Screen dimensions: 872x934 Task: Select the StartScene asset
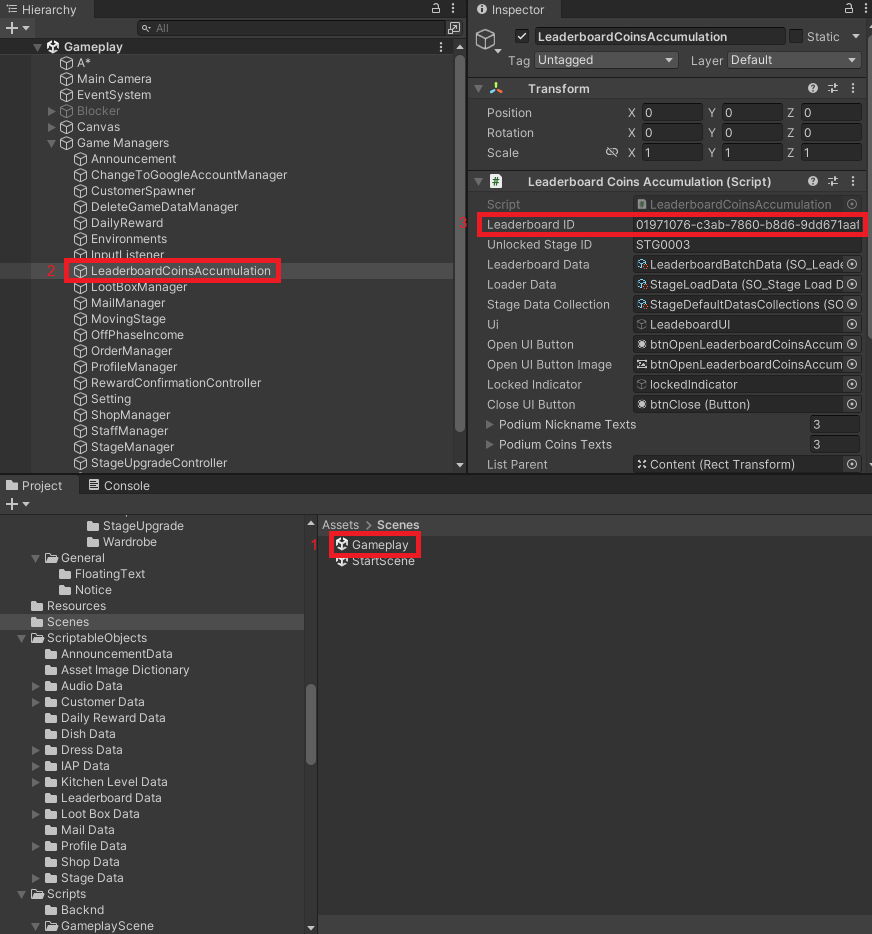[382, 561]
